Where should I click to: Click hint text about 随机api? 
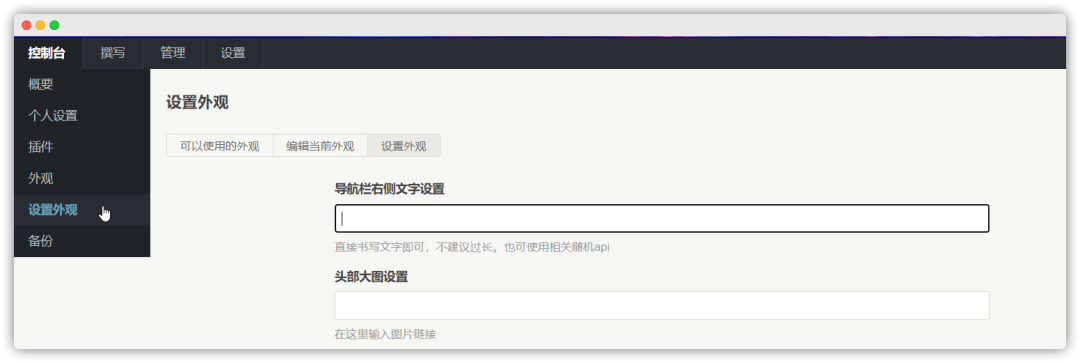pos(472,247)
